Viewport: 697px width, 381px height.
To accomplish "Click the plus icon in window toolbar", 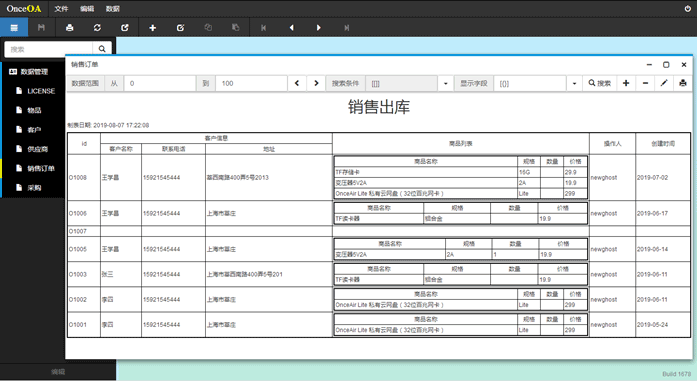I will tap(626, 83).
